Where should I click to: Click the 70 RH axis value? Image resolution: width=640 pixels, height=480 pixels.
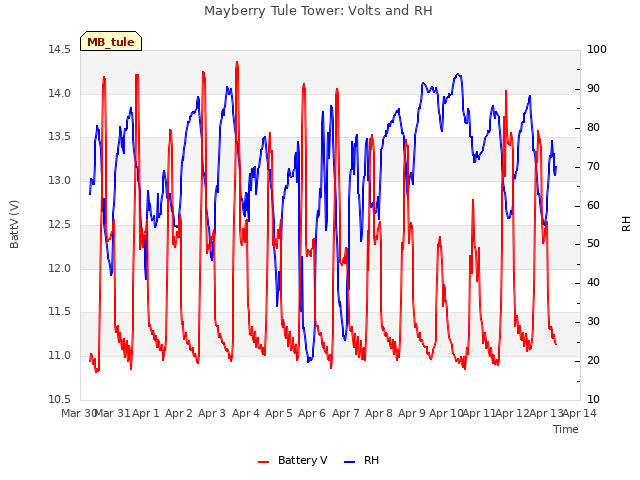(x=593, y=167)
